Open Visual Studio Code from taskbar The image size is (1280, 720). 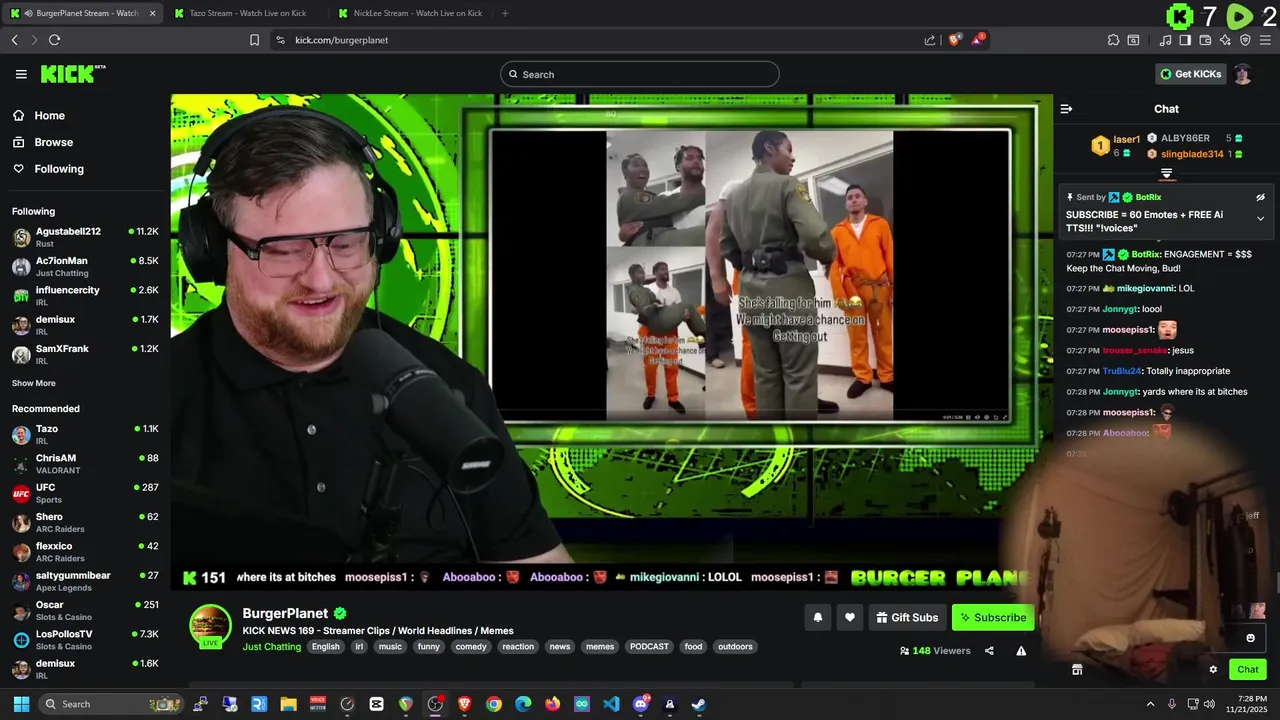(x=611, y=704)
